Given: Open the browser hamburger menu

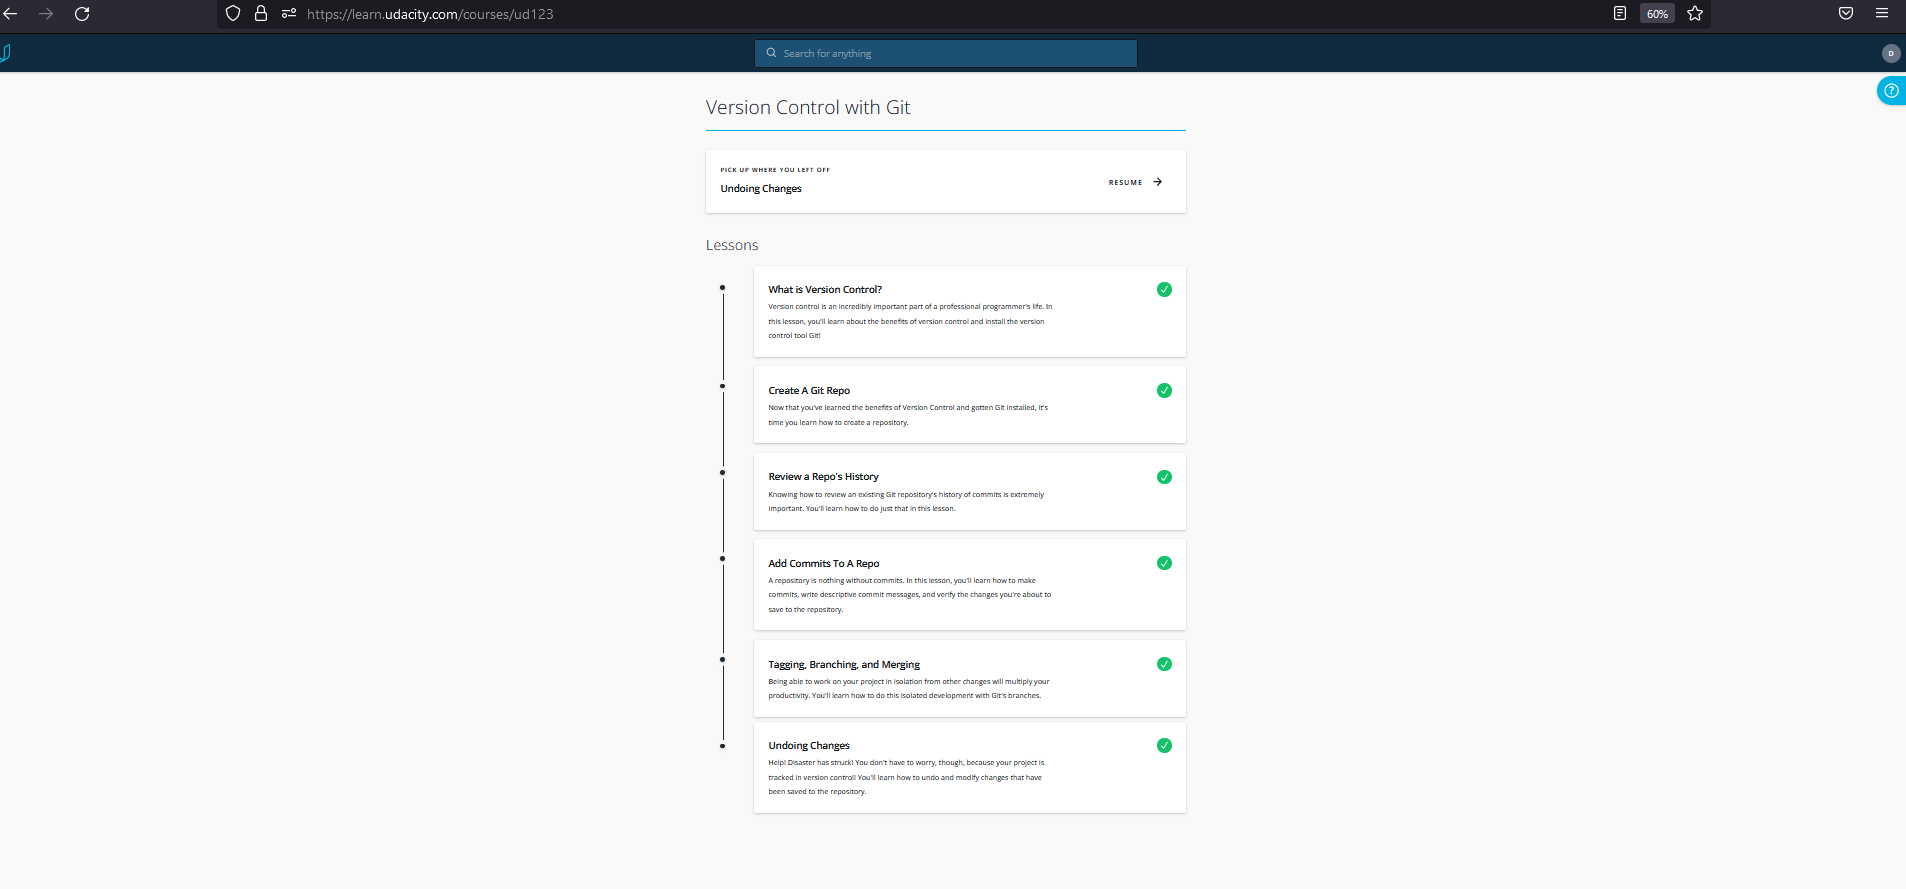Looking at the screenshot, I should pyautogui.click(x=1882, y=13).
